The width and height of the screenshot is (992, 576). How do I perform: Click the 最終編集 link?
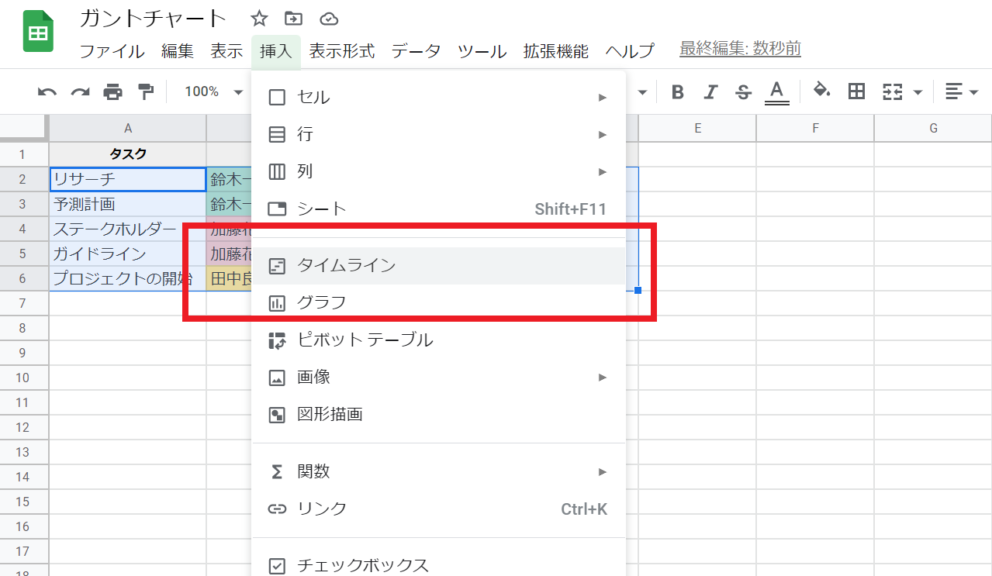pyautogui.click(x=738, y=47)
